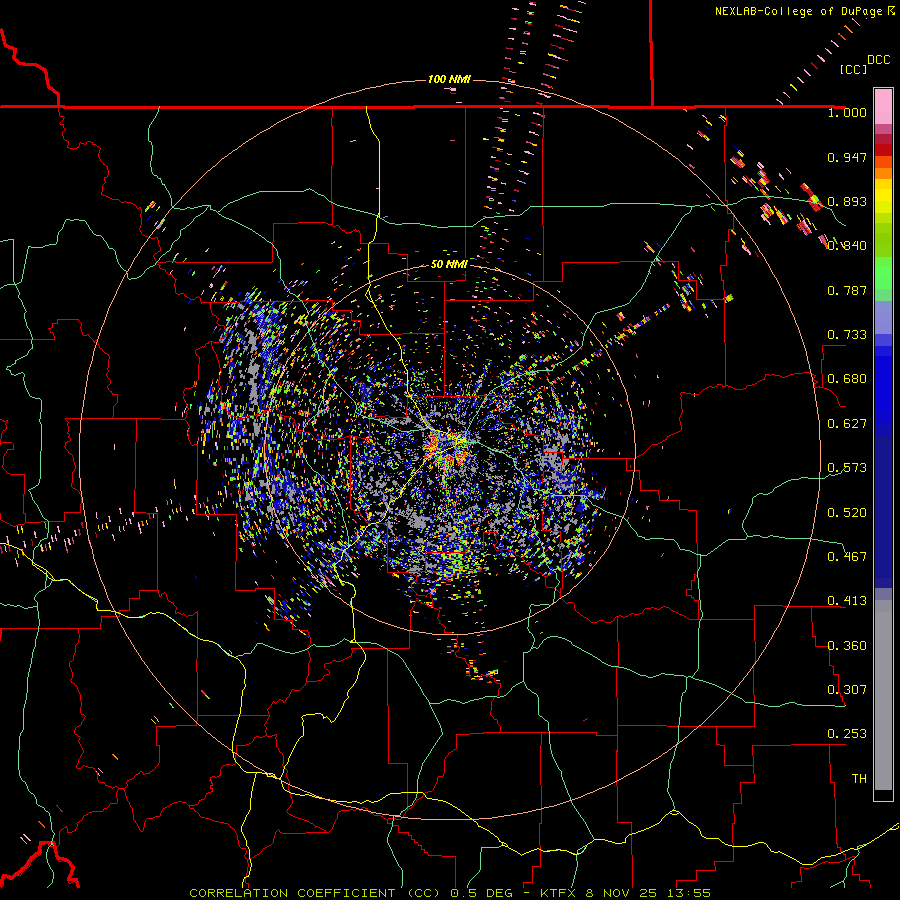Click the TH threshold label
Screen dimensions: 900x900
(859, 779)
